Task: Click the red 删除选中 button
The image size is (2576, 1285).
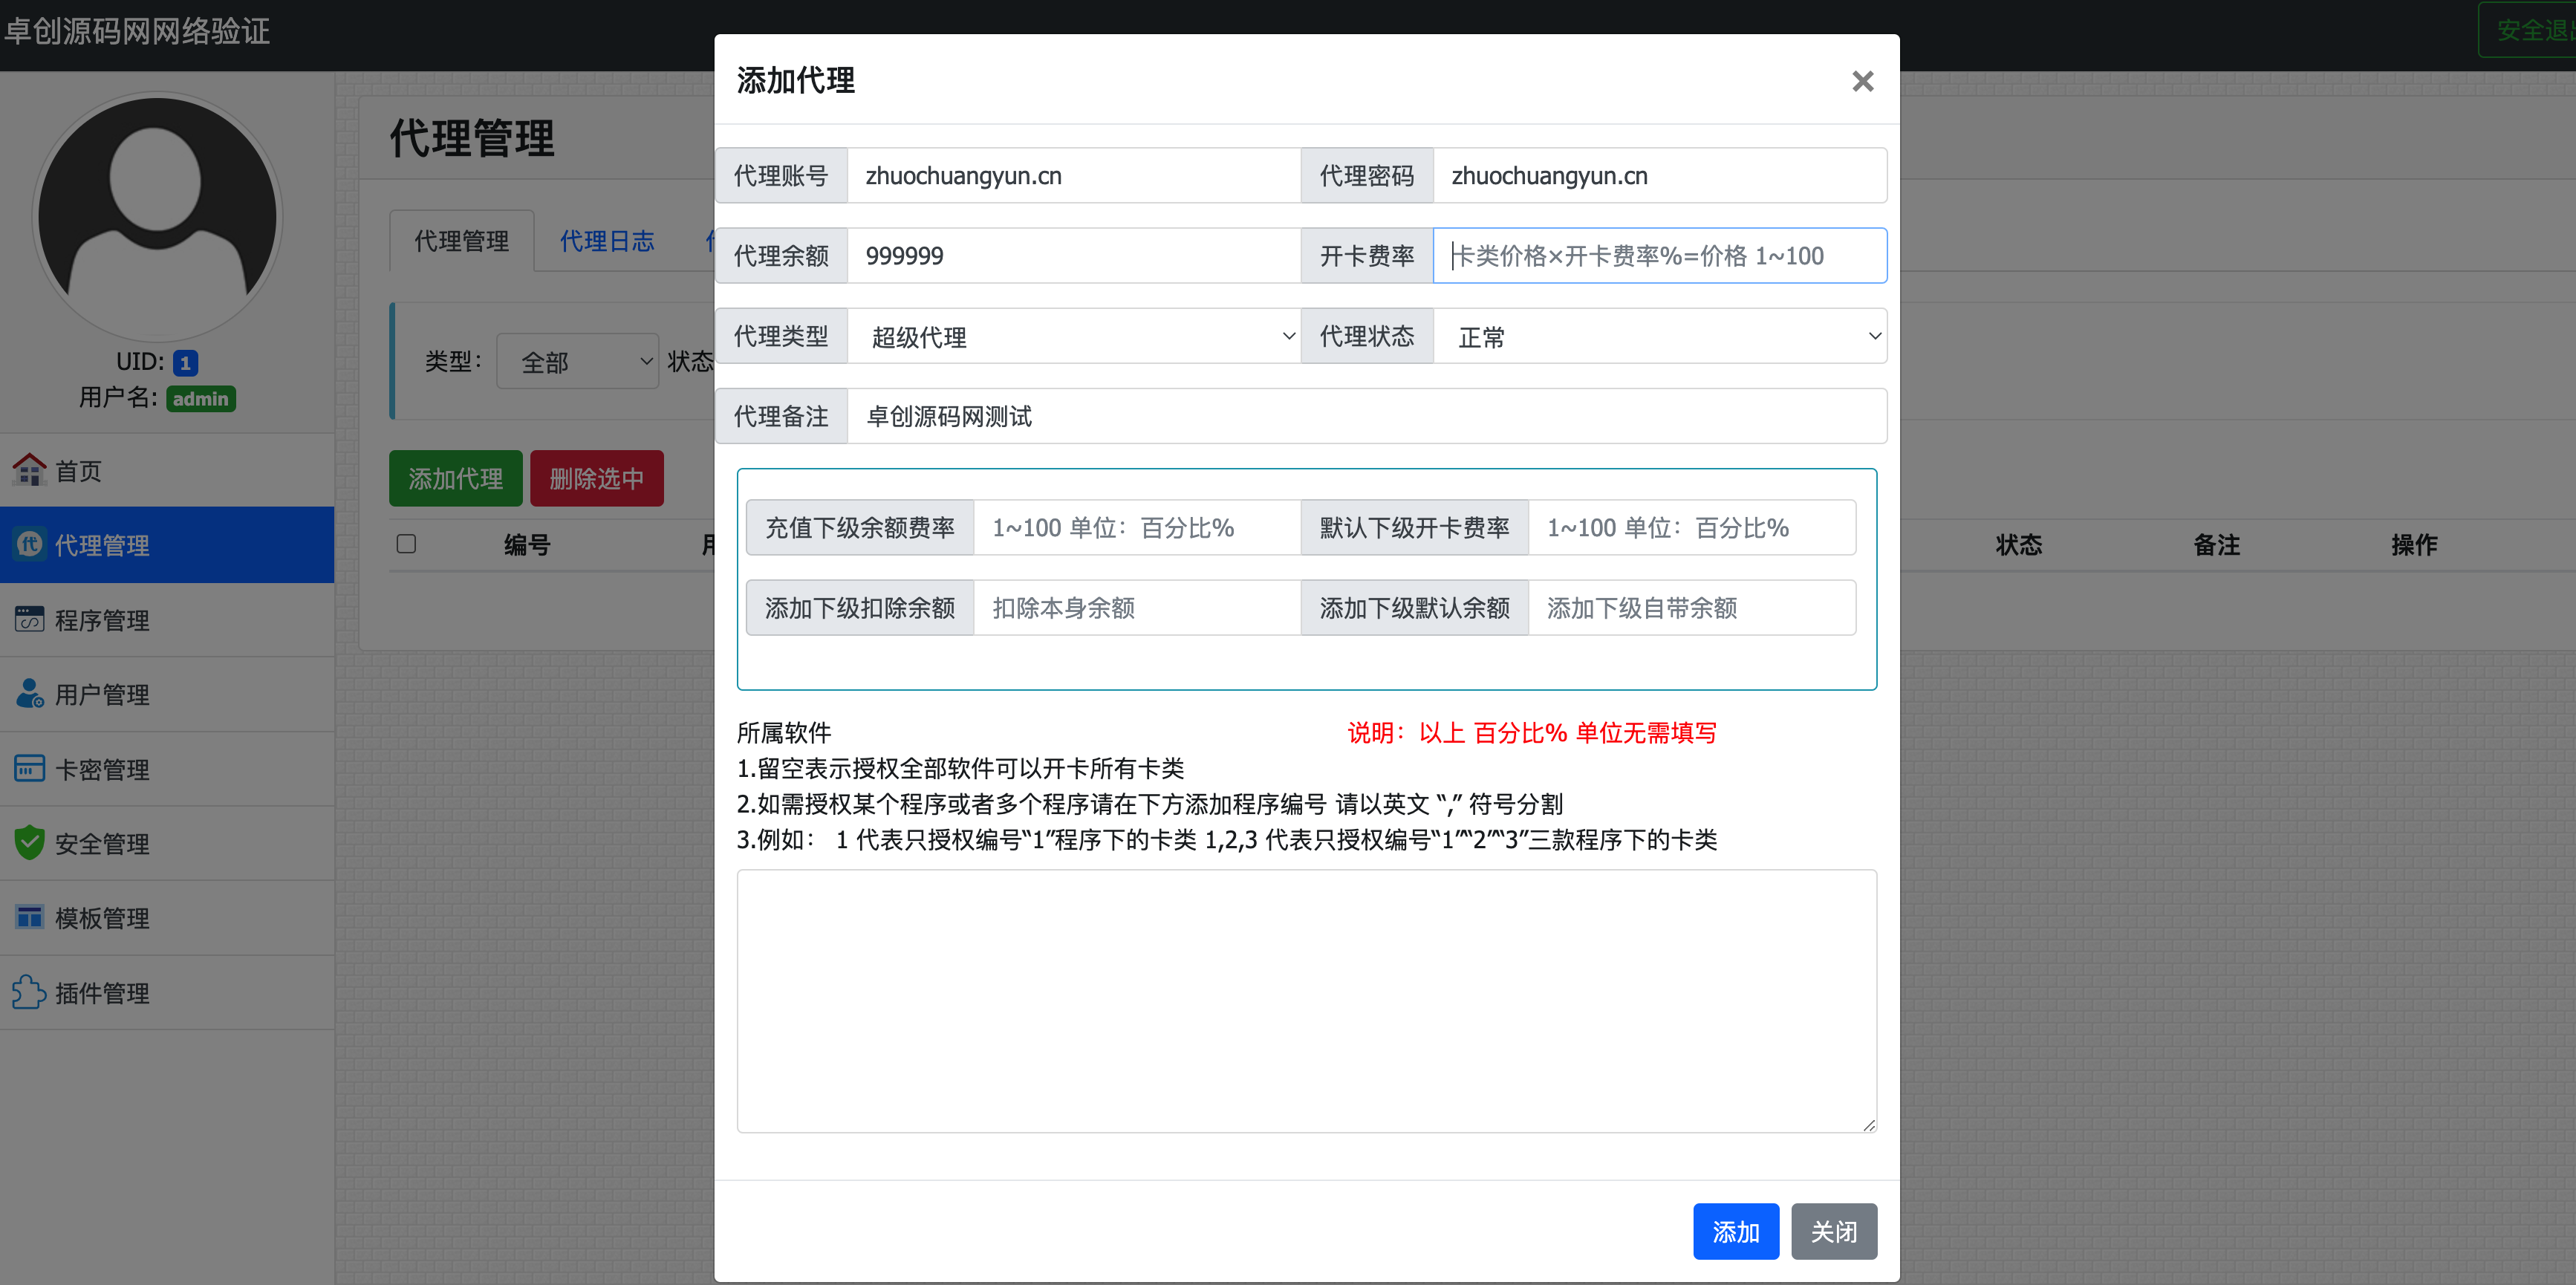Action: click(596, 478)
